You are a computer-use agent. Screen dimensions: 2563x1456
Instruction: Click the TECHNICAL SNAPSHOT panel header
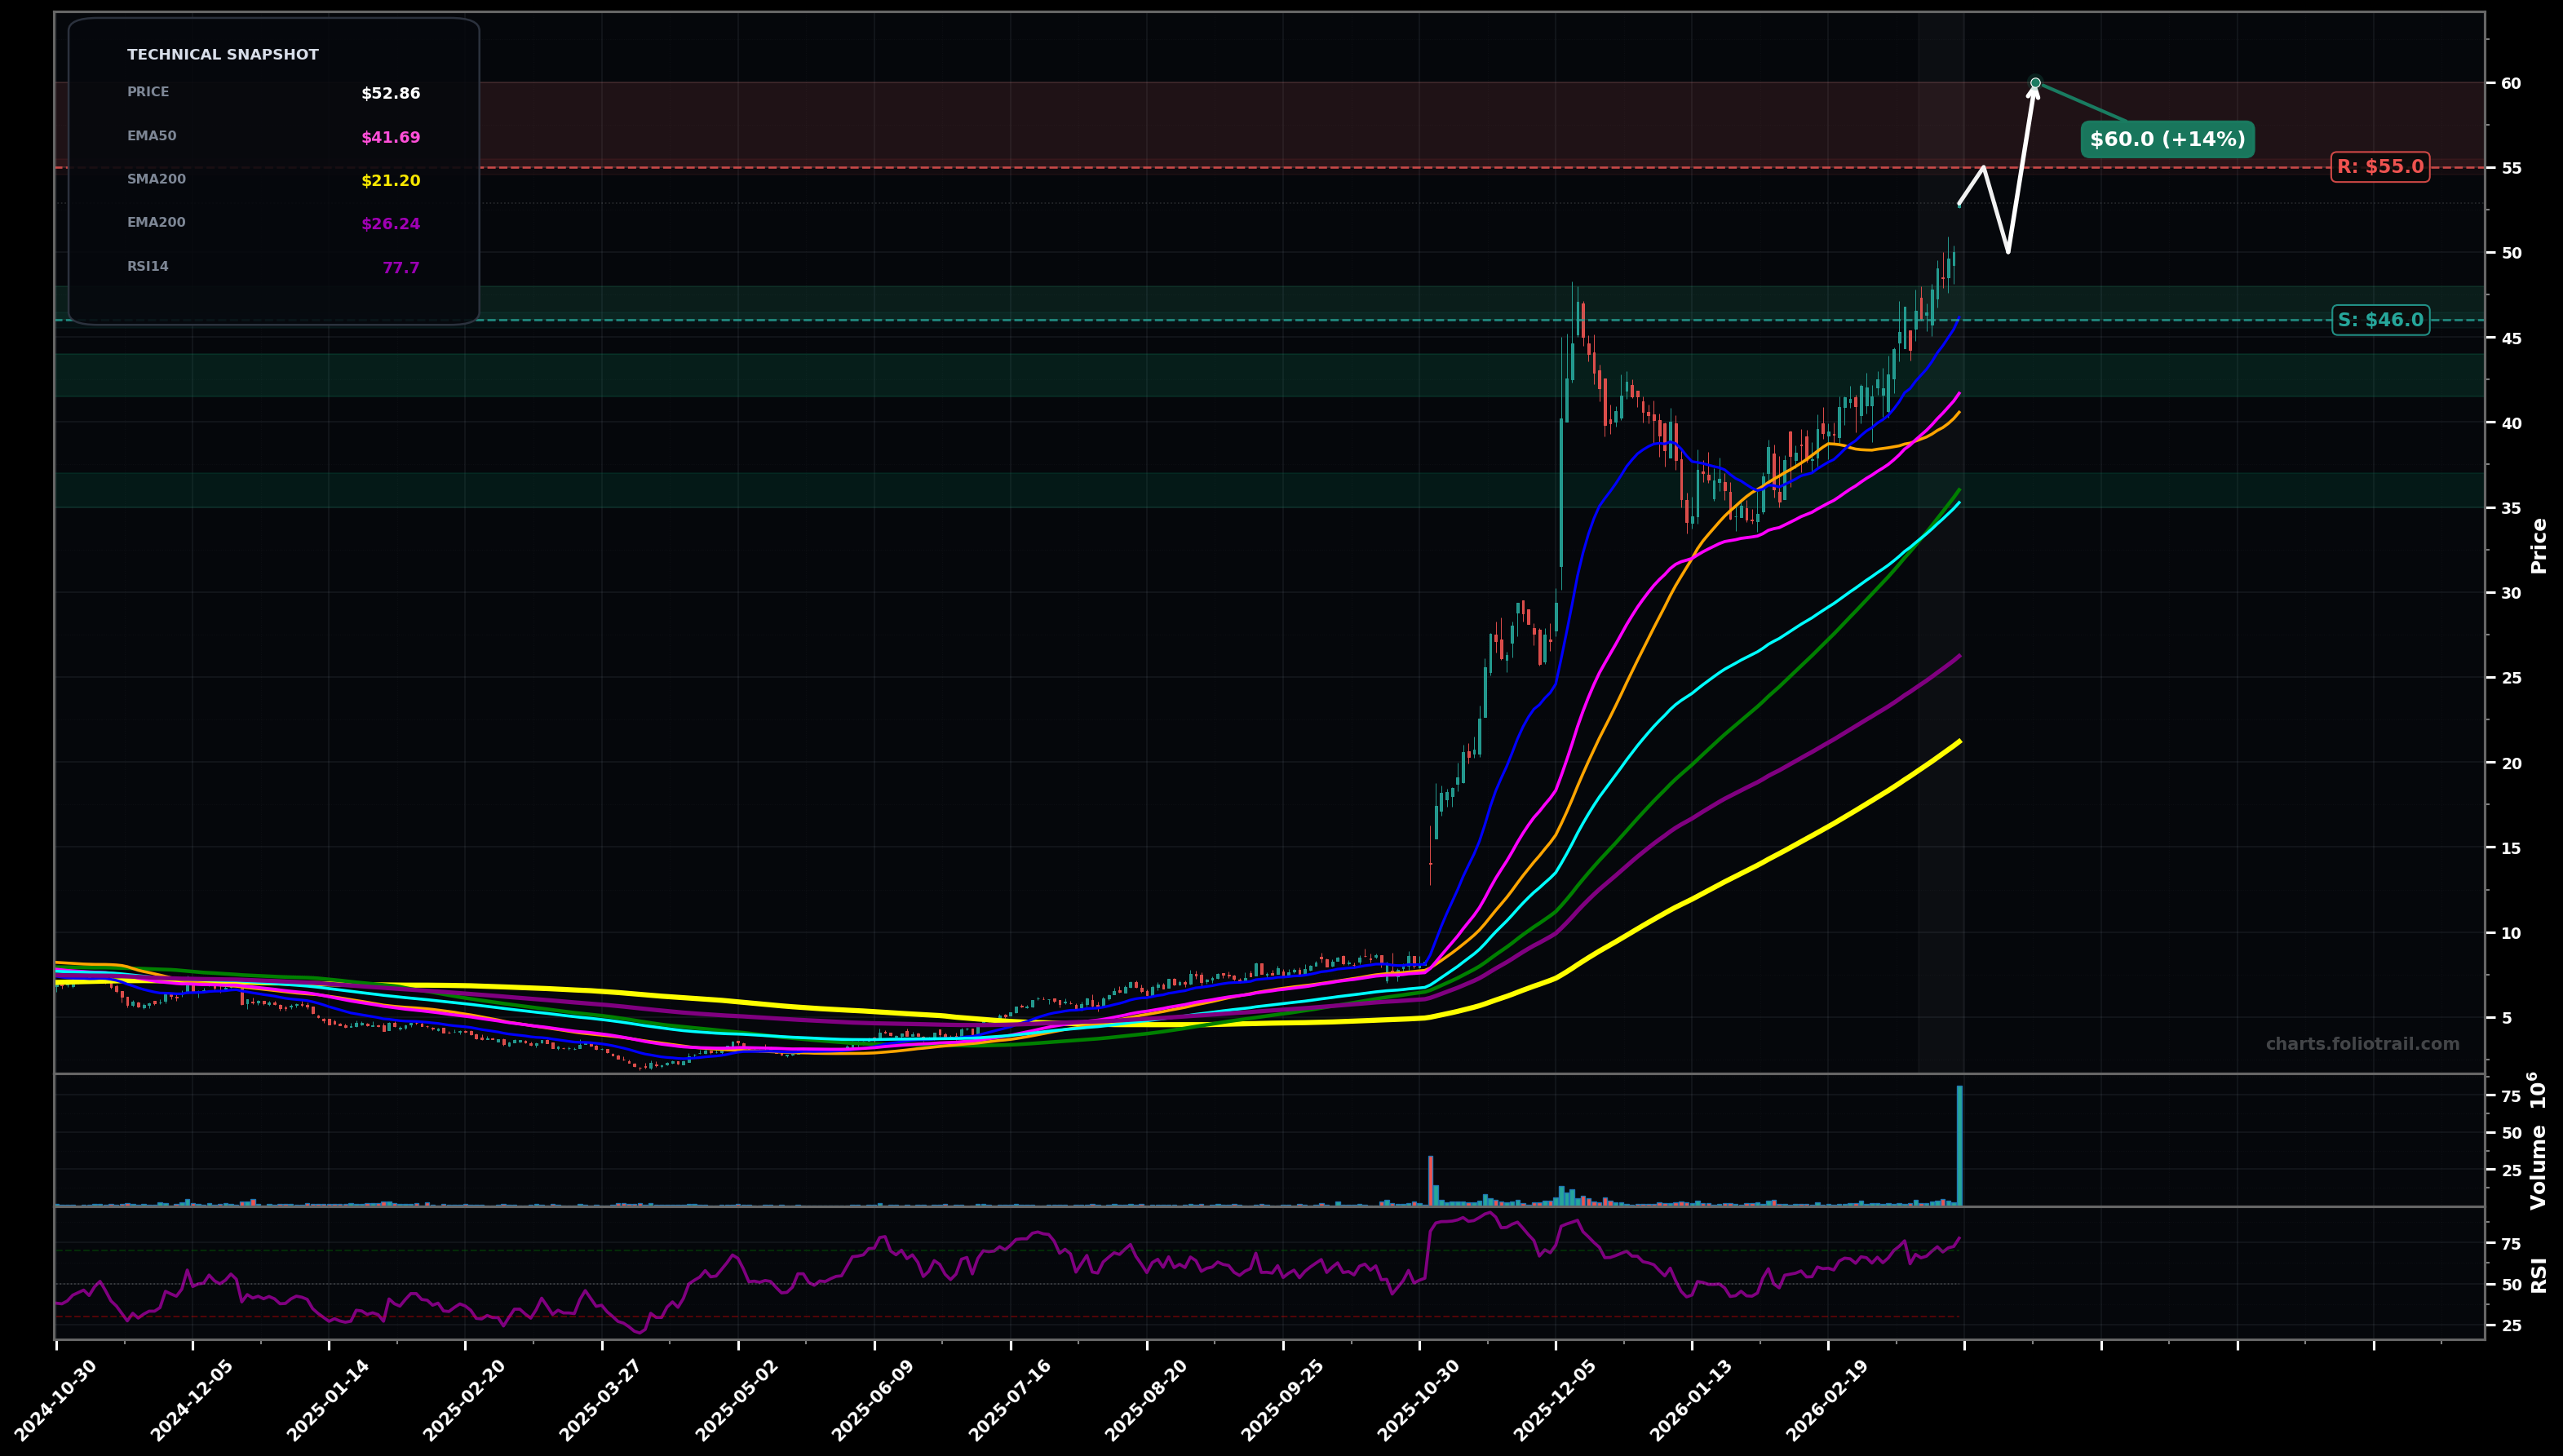pos(222,54)
